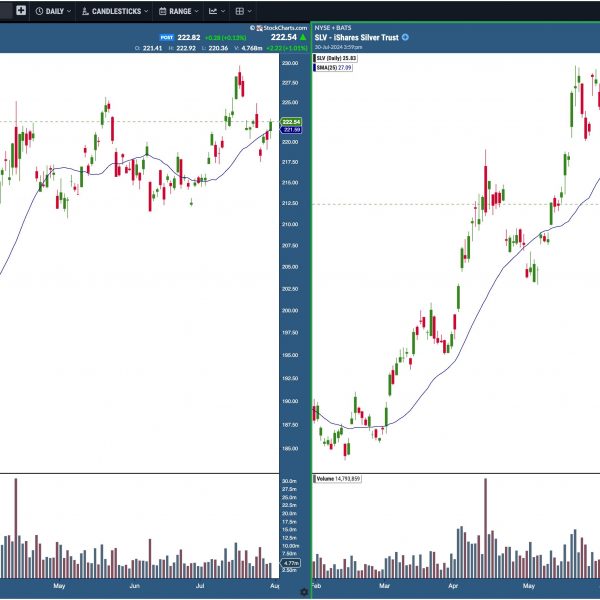Click the NYSE + BATS exchange label
600x600 pixels.
click(333, 28)
